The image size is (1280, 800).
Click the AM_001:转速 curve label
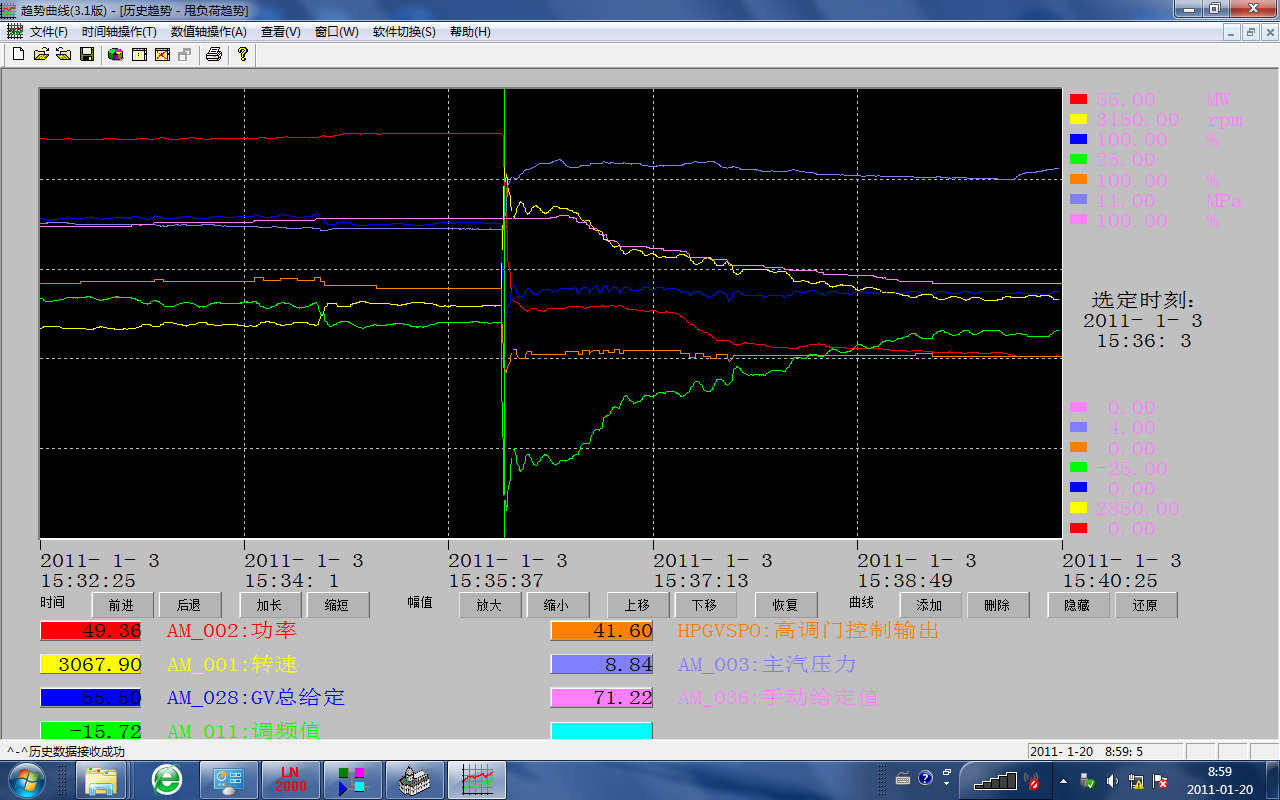point(232,664)
